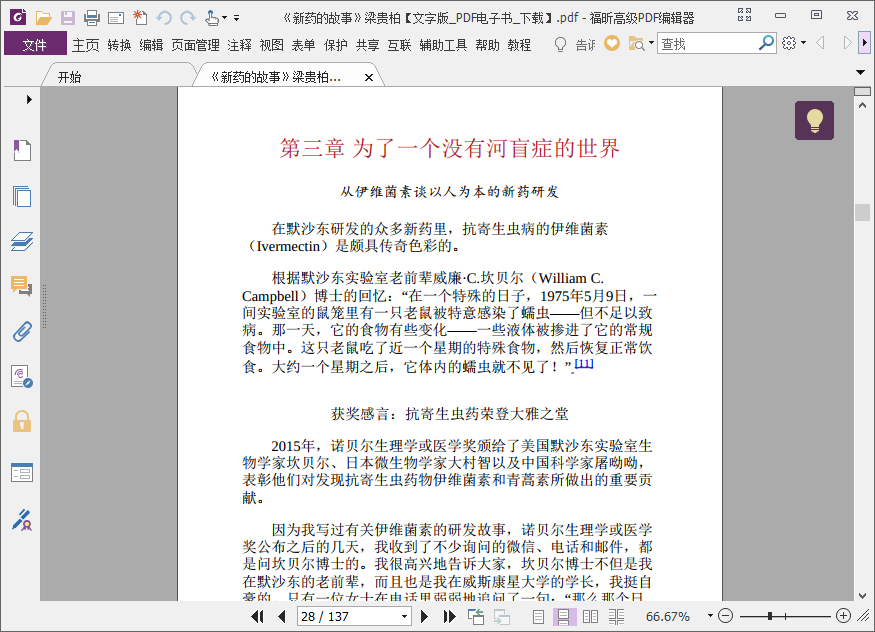This screenshot has width=875, height=632.
Task: Open the bookmarks panel icon in sidebar
Action: pyautogui.click(x=22, y=150)
